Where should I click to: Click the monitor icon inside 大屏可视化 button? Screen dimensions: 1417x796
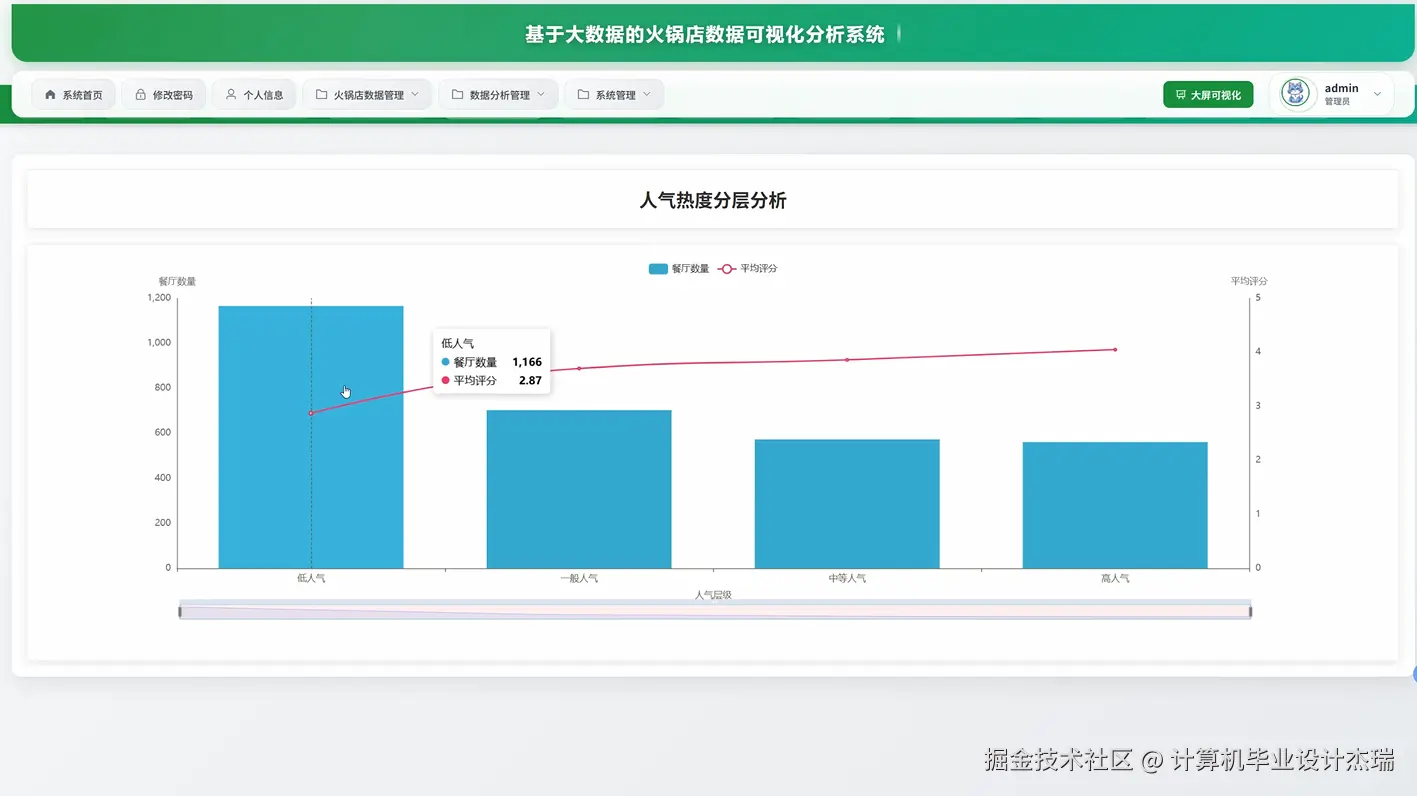[1181, 93]
